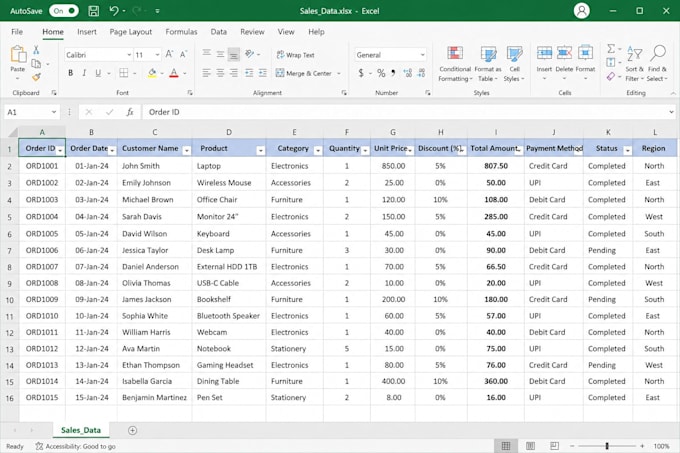
Task: Toggle Wrap Text
Action: pyautogui.click(x=295, y=55)
